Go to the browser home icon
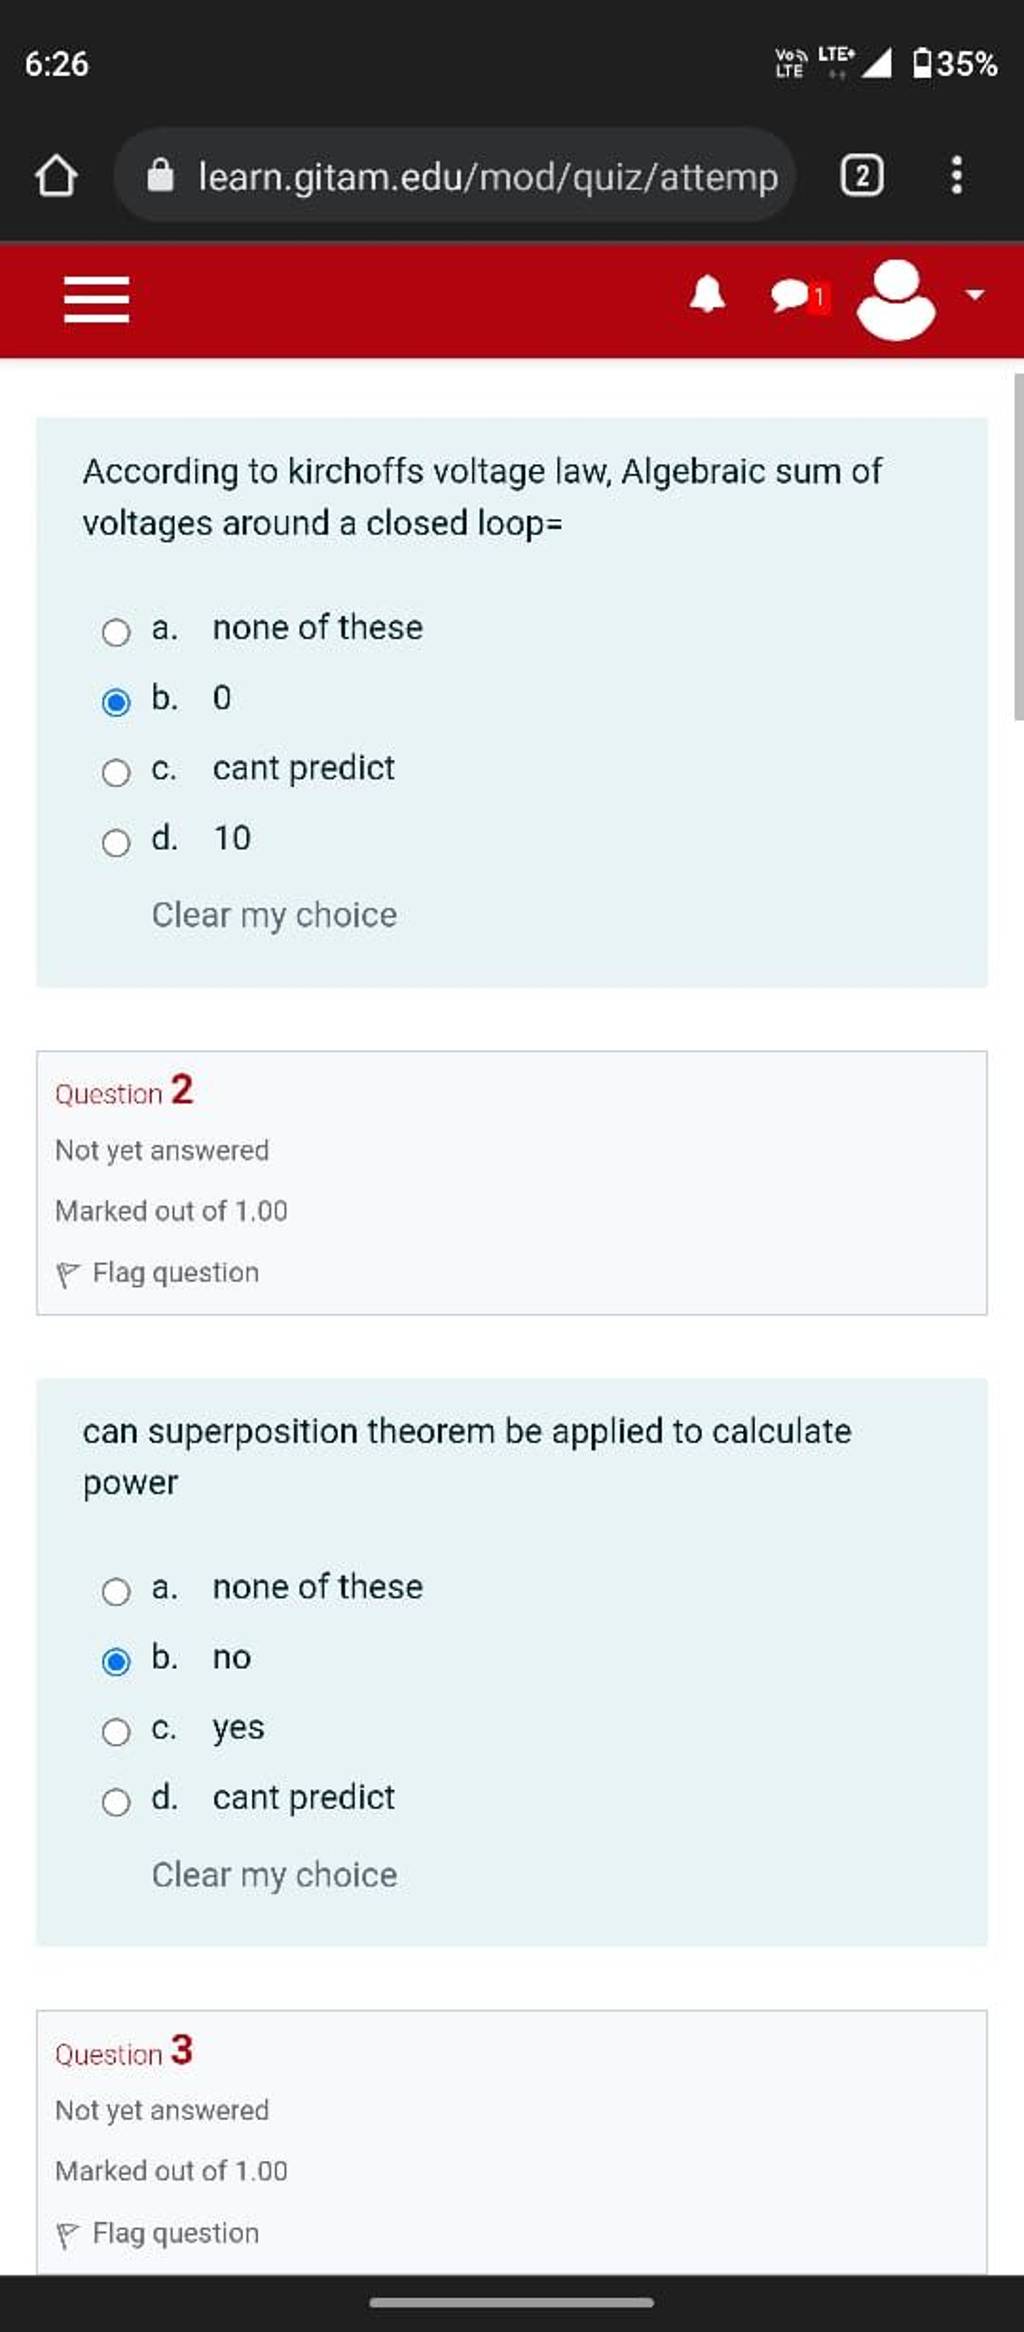Screen dimensions: 1024x2332 pyautogui.click(x=56, y=176)
